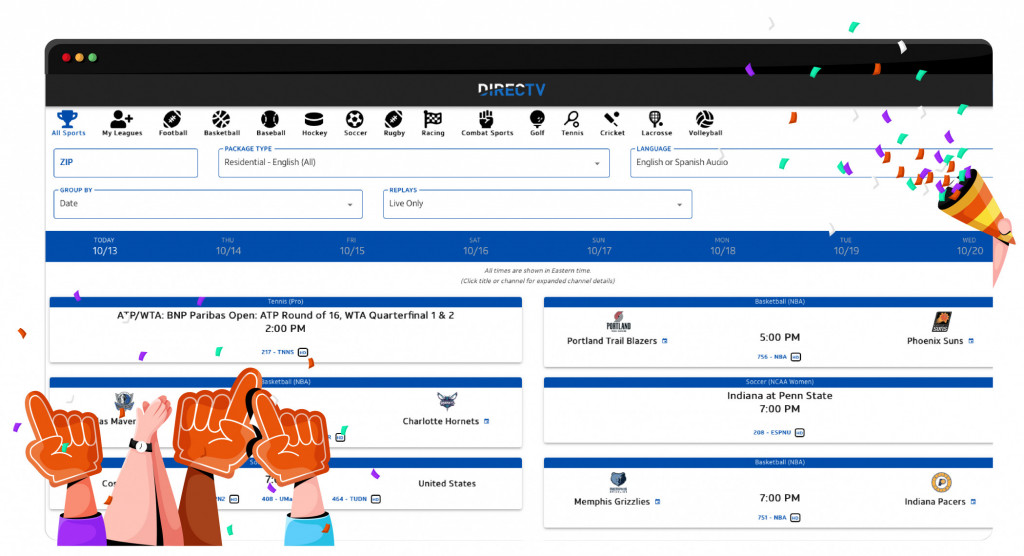1024x556 pixels.
Task: Open the Replays dropdown
Action: pos(537,204)
